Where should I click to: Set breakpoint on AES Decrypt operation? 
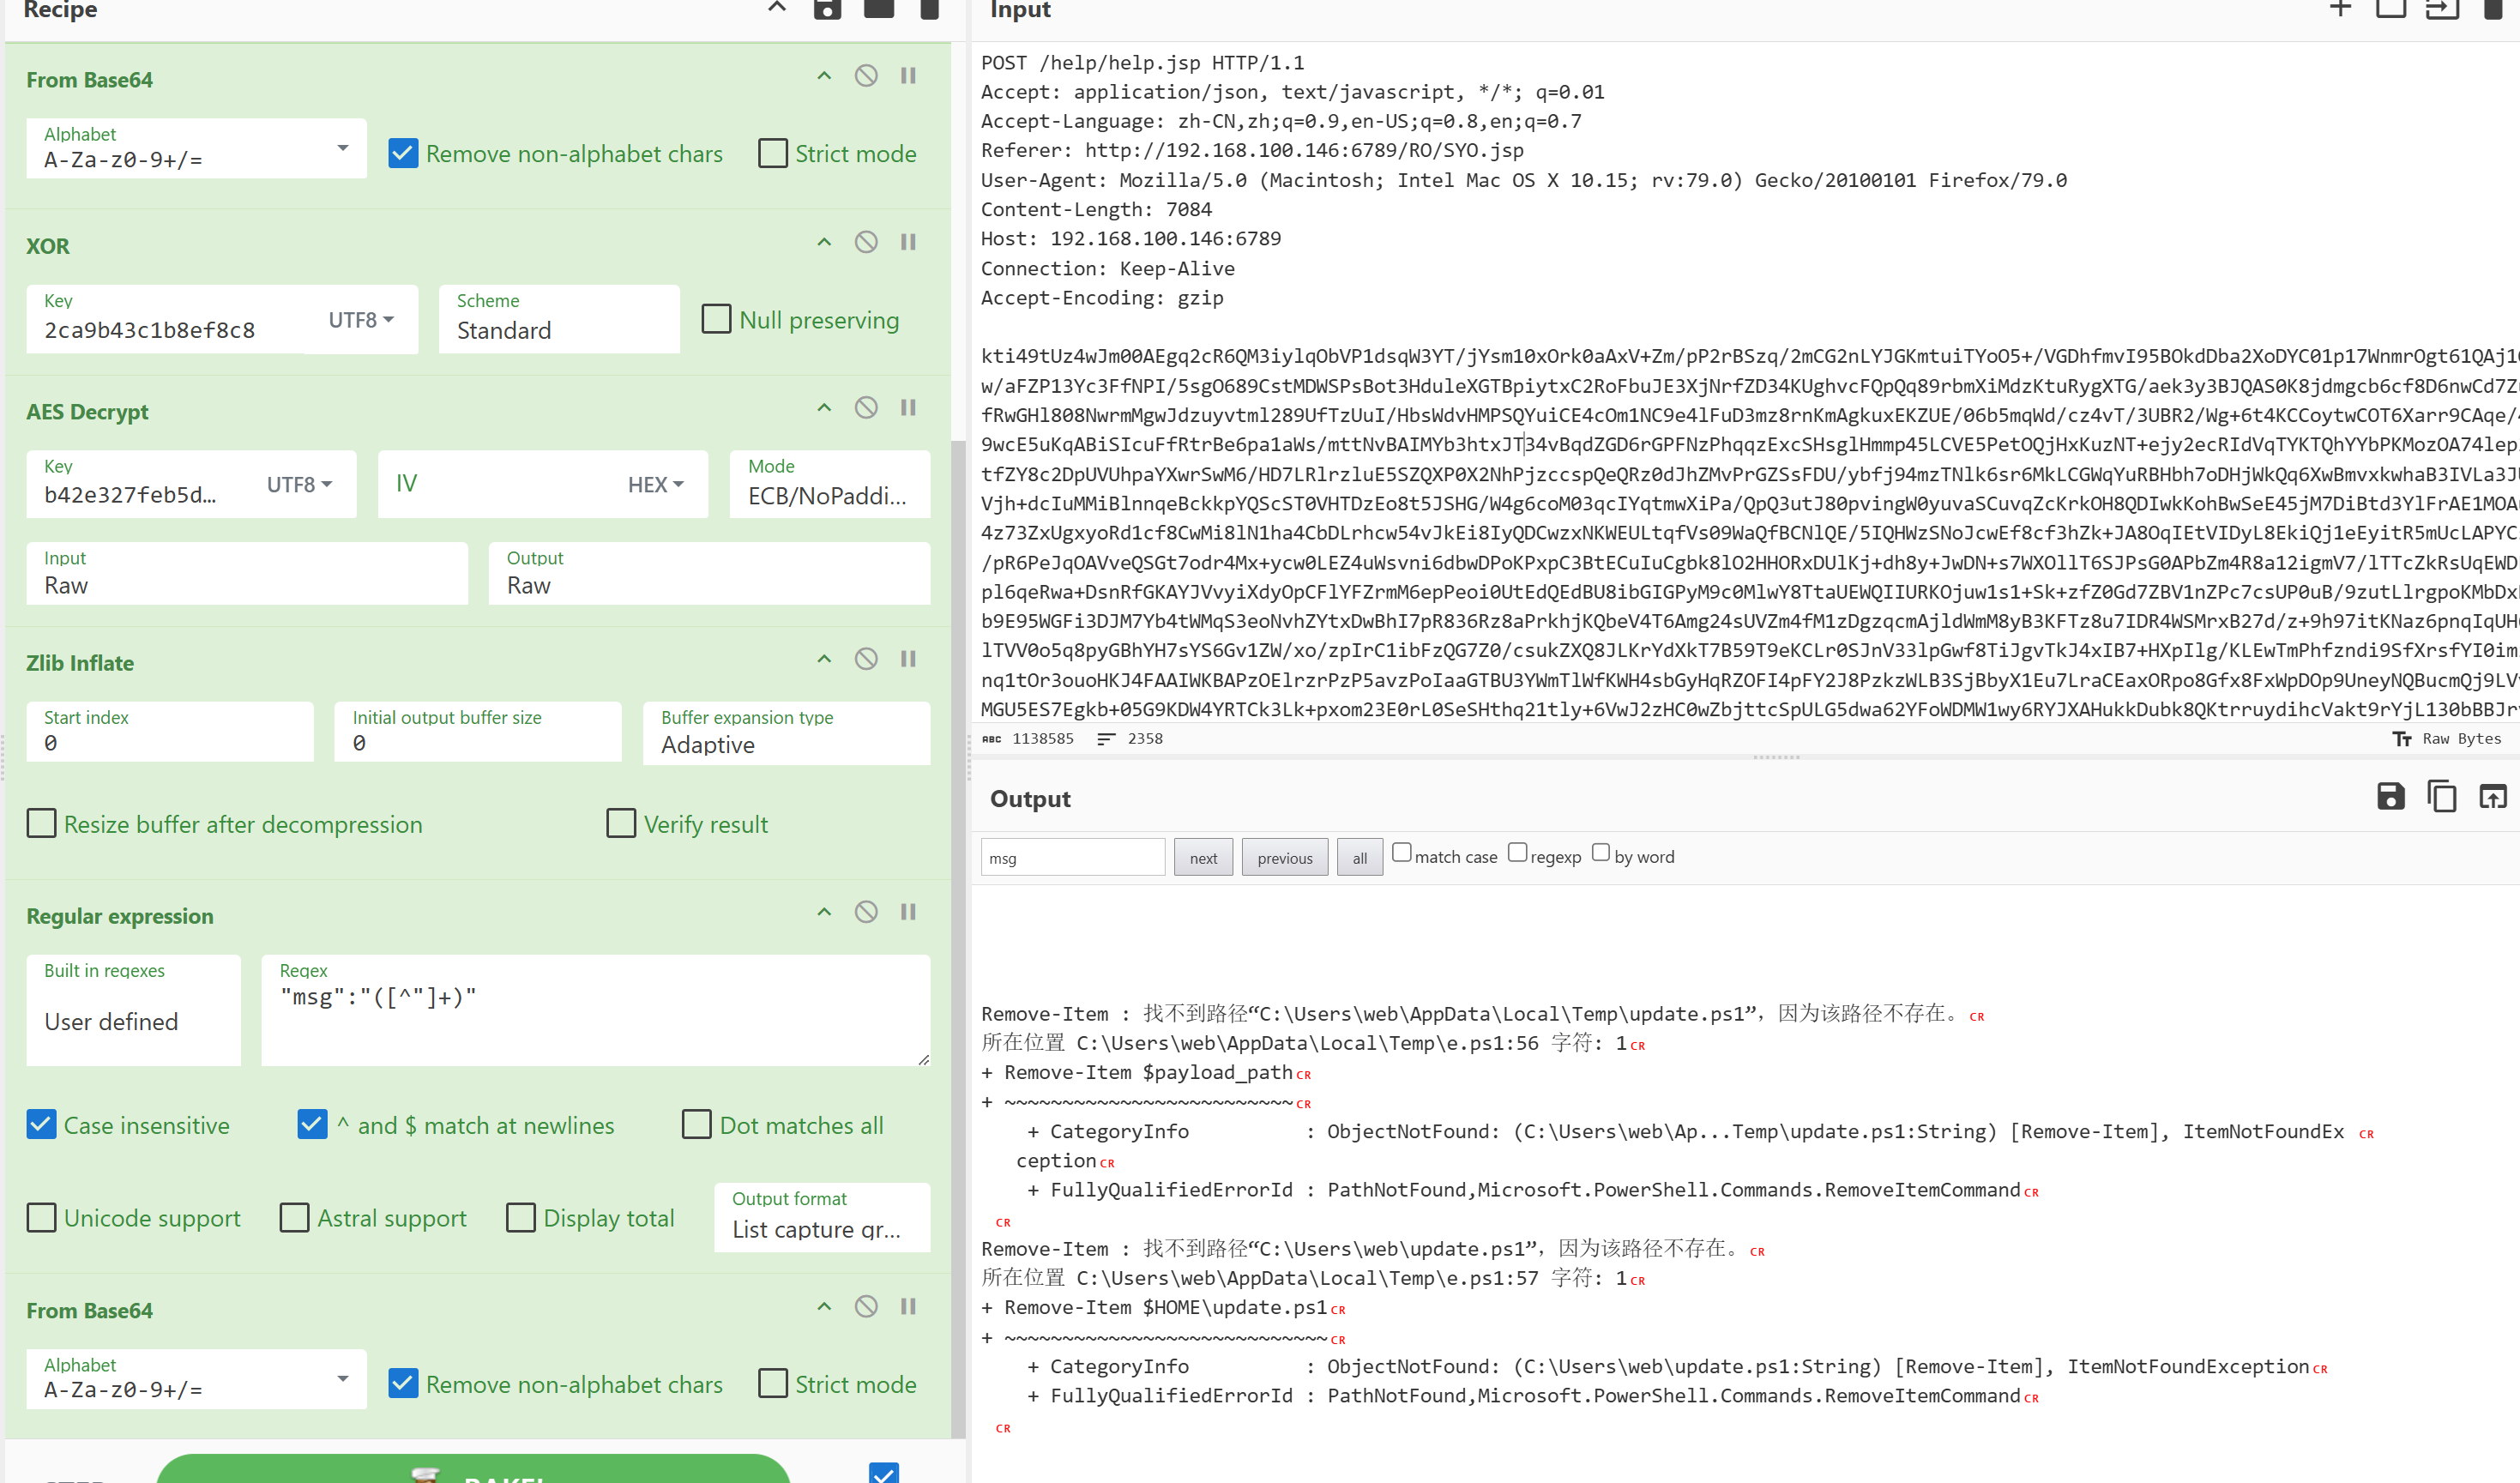click(908, 408)
